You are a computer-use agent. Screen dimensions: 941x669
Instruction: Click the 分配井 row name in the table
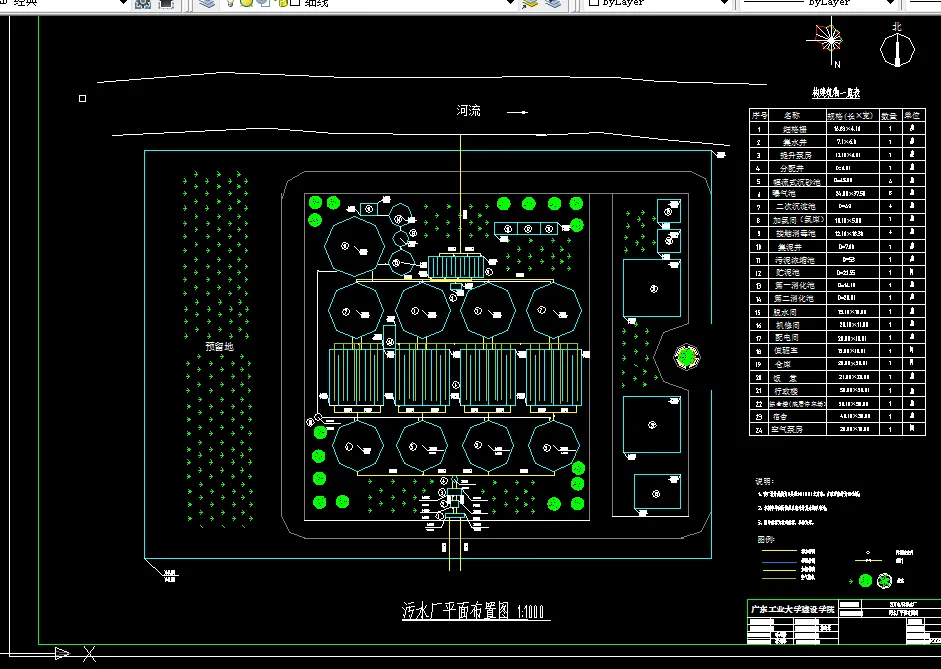(792, 168)
